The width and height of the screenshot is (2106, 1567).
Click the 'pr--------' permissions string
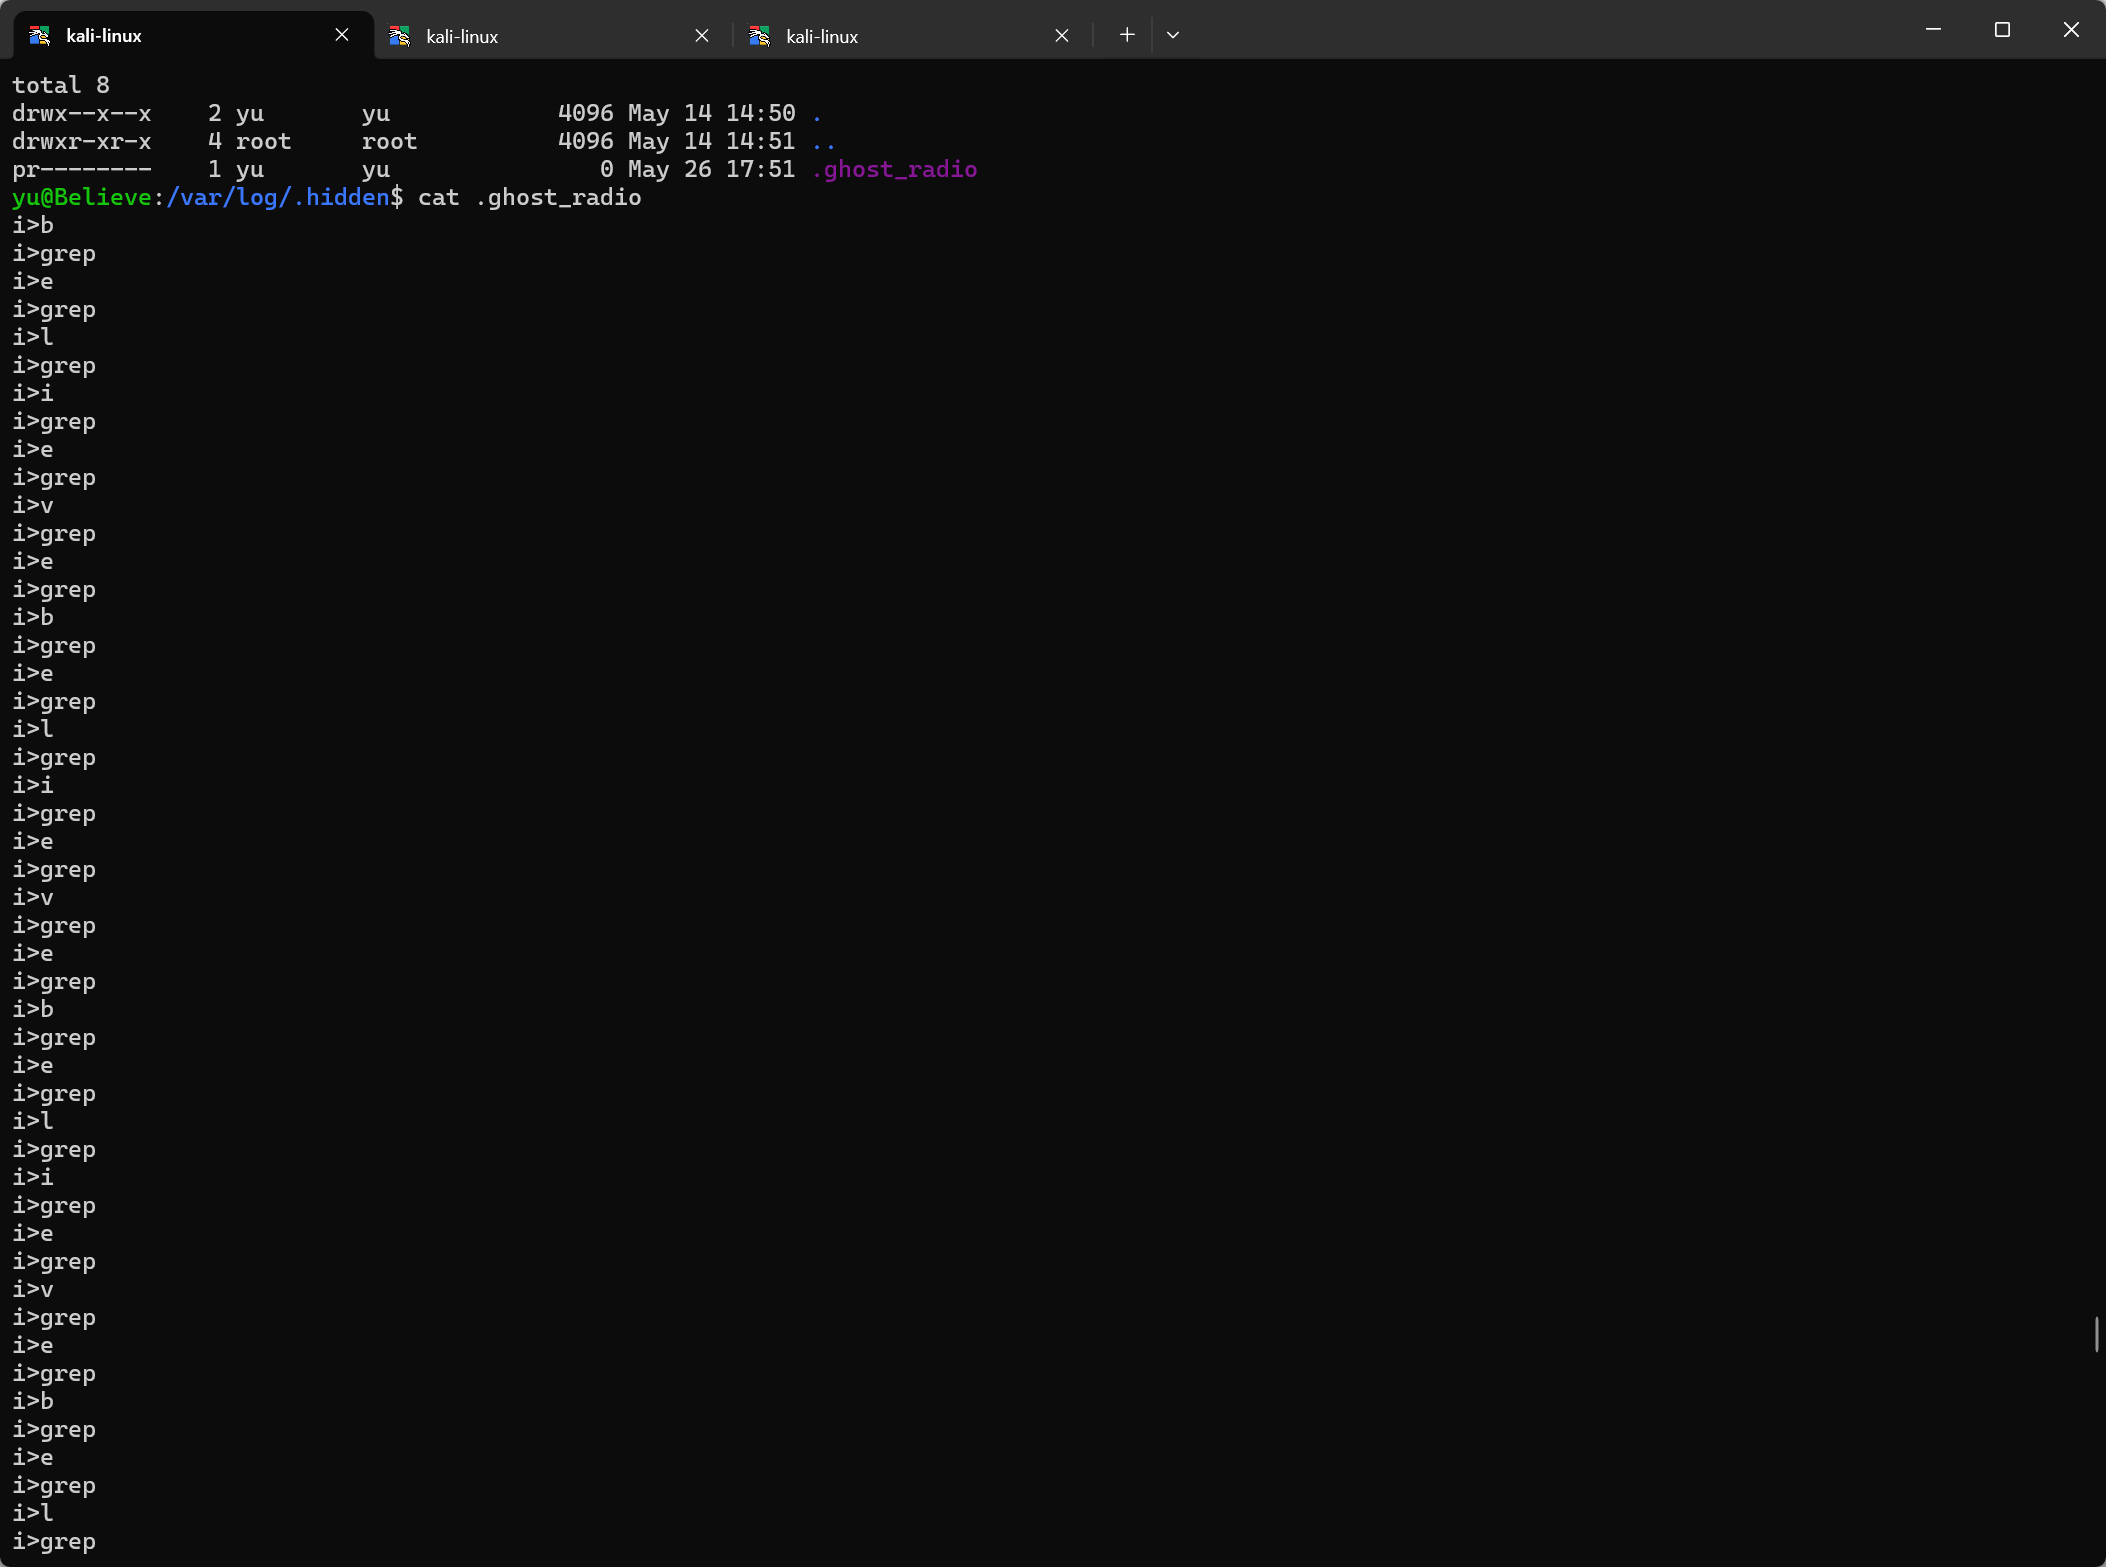click(x=82, y=169)
